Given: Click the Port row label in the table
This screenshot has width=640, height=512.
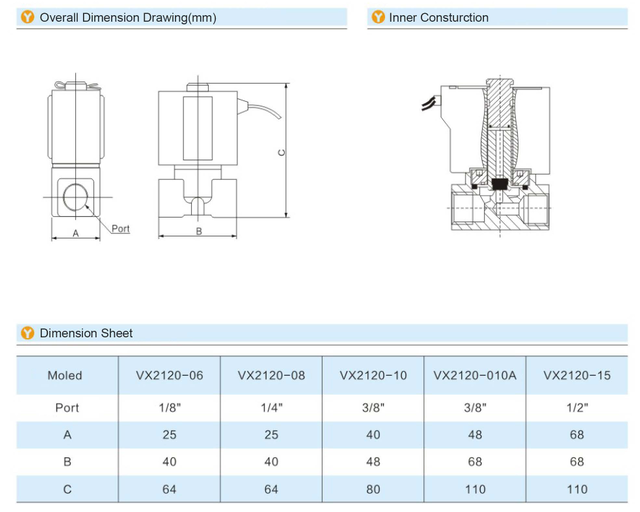Looking at the screenshot, I should click(x=67, y=407).
